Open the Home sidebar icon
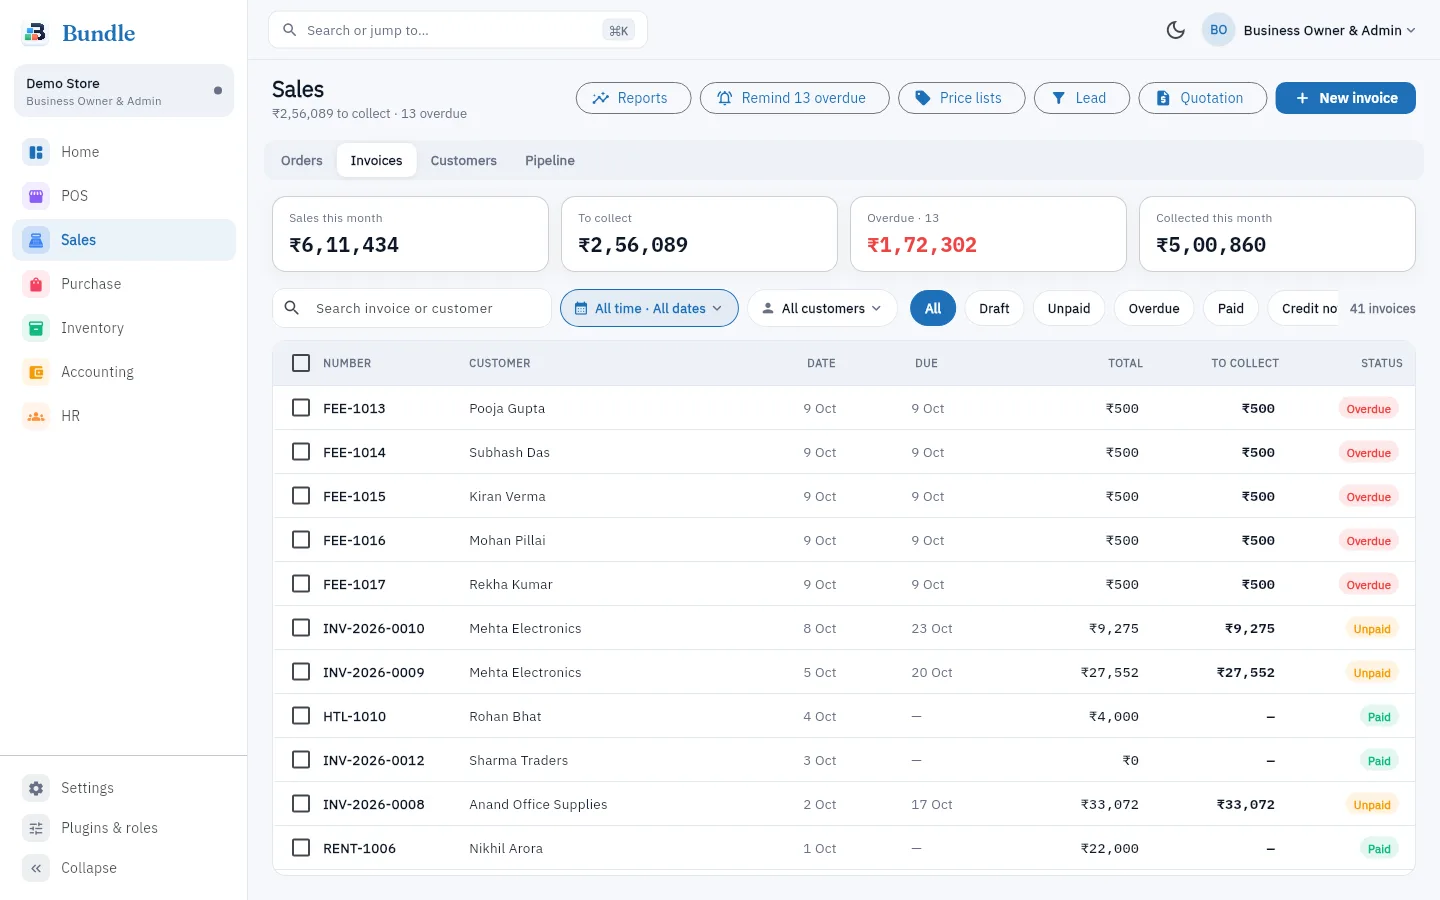 (36, 152)
